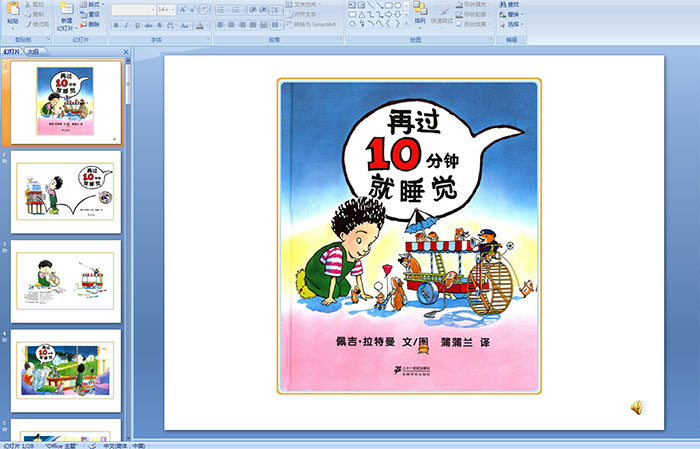Click the Convert to SmartArt icon
This screenshot has width=700, height=449.
pos(289,24)
